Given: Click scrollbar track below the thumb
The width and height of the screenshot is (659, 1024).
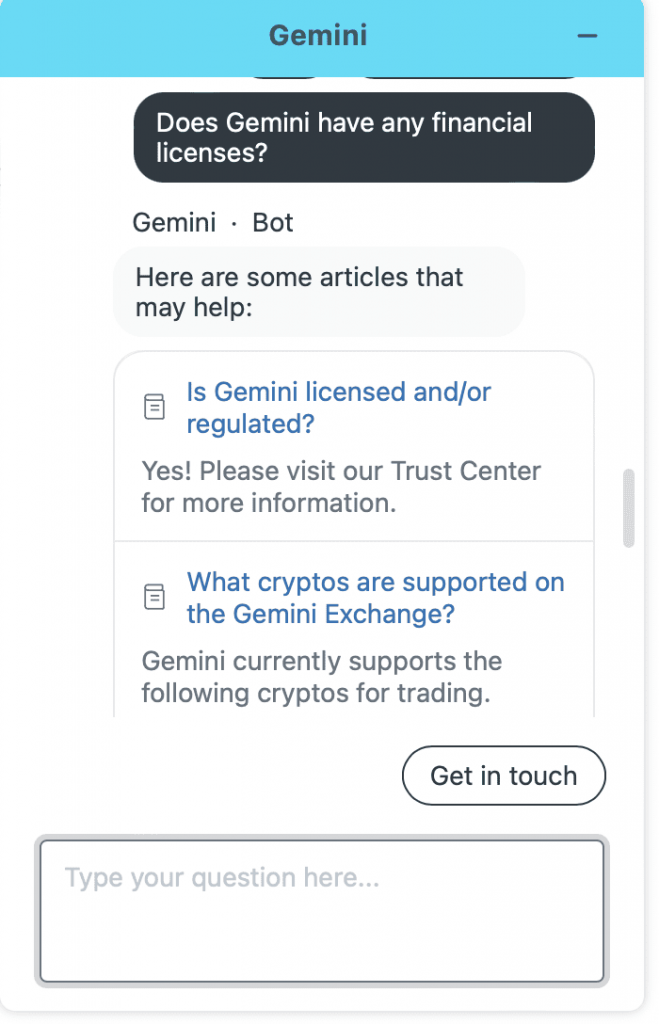Looking at the screenshot, I should 628,633.
